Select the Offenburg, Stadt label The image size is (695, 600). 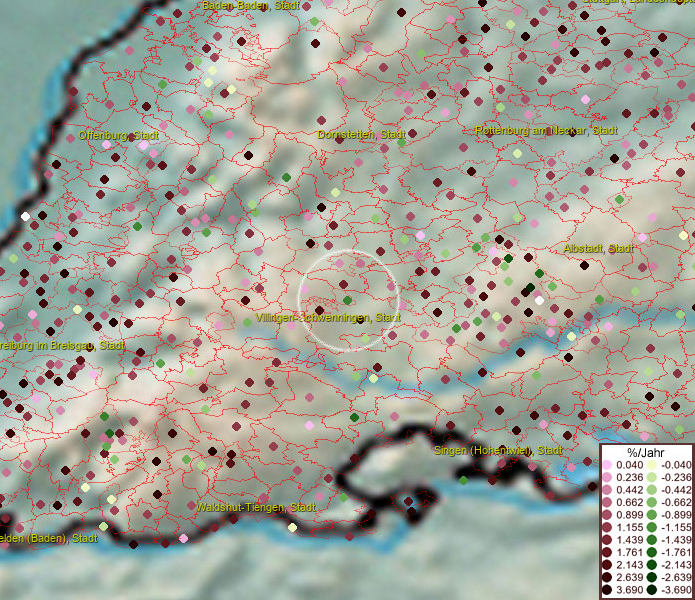pos(118,136)
